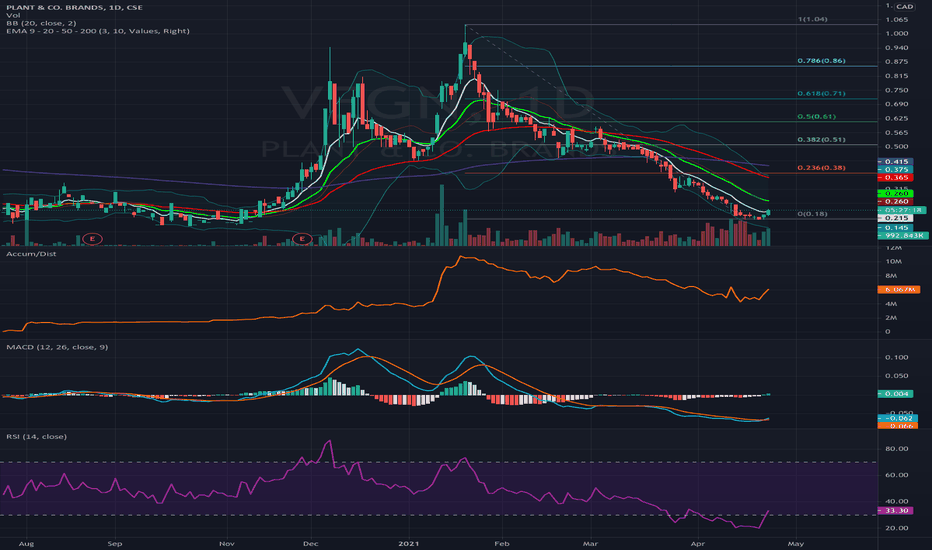Click the 992.843K volume tag
932x550 pixels.
(x=903, y=235)
